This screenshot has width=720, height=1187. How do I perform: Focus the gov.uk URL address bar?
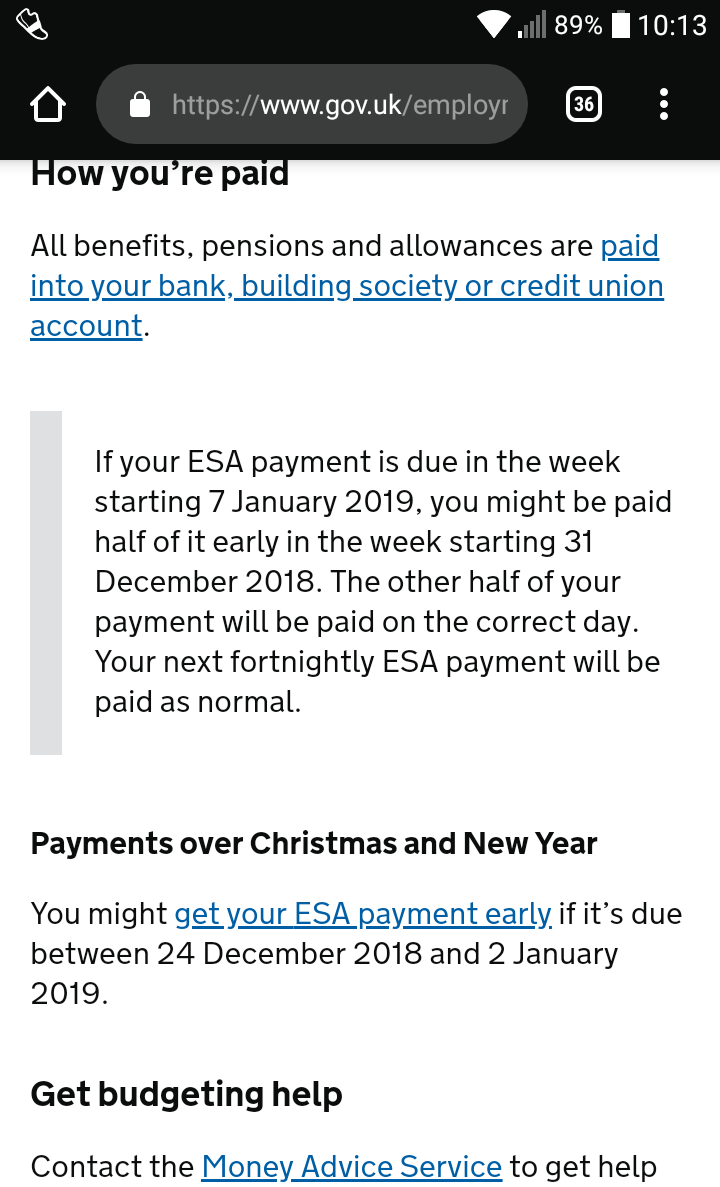tap(312, 104)
